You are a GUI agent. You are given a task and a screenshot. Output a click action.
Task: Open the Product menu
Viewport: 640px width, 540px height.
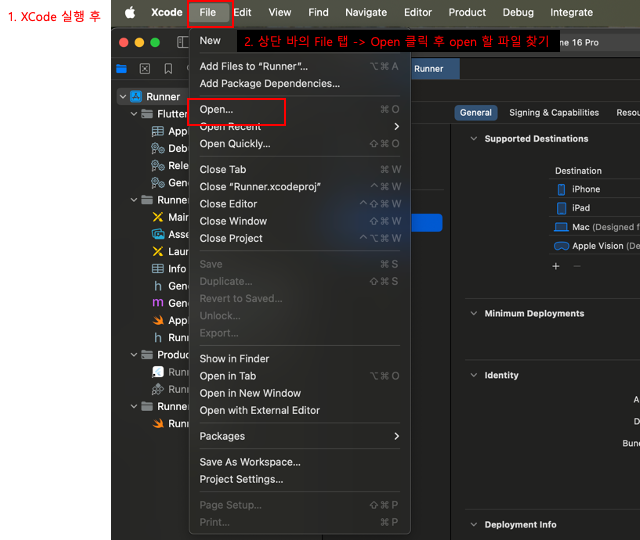(467, 13)
